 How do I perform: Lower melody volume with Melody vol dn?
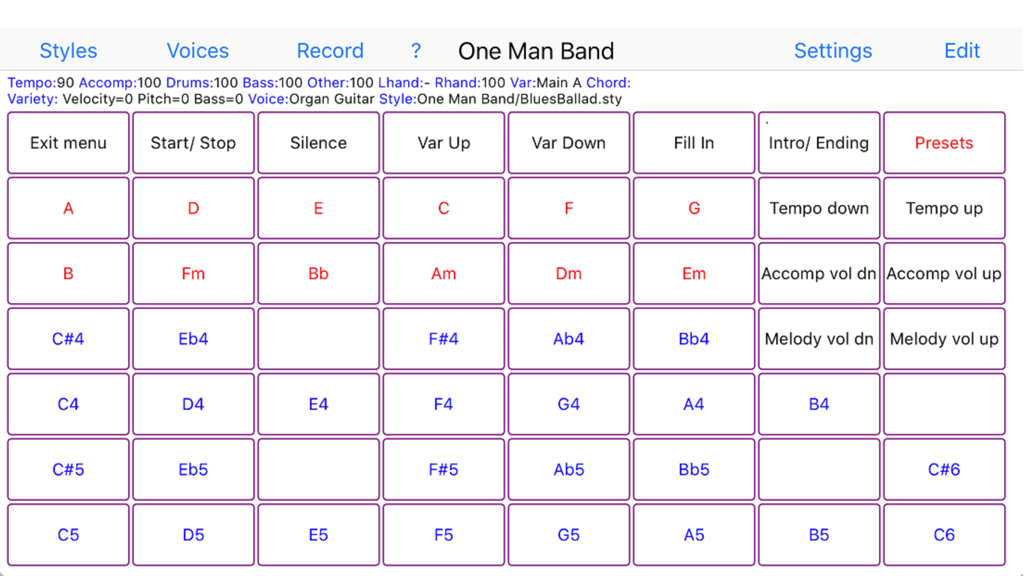[x=818, y=338]
